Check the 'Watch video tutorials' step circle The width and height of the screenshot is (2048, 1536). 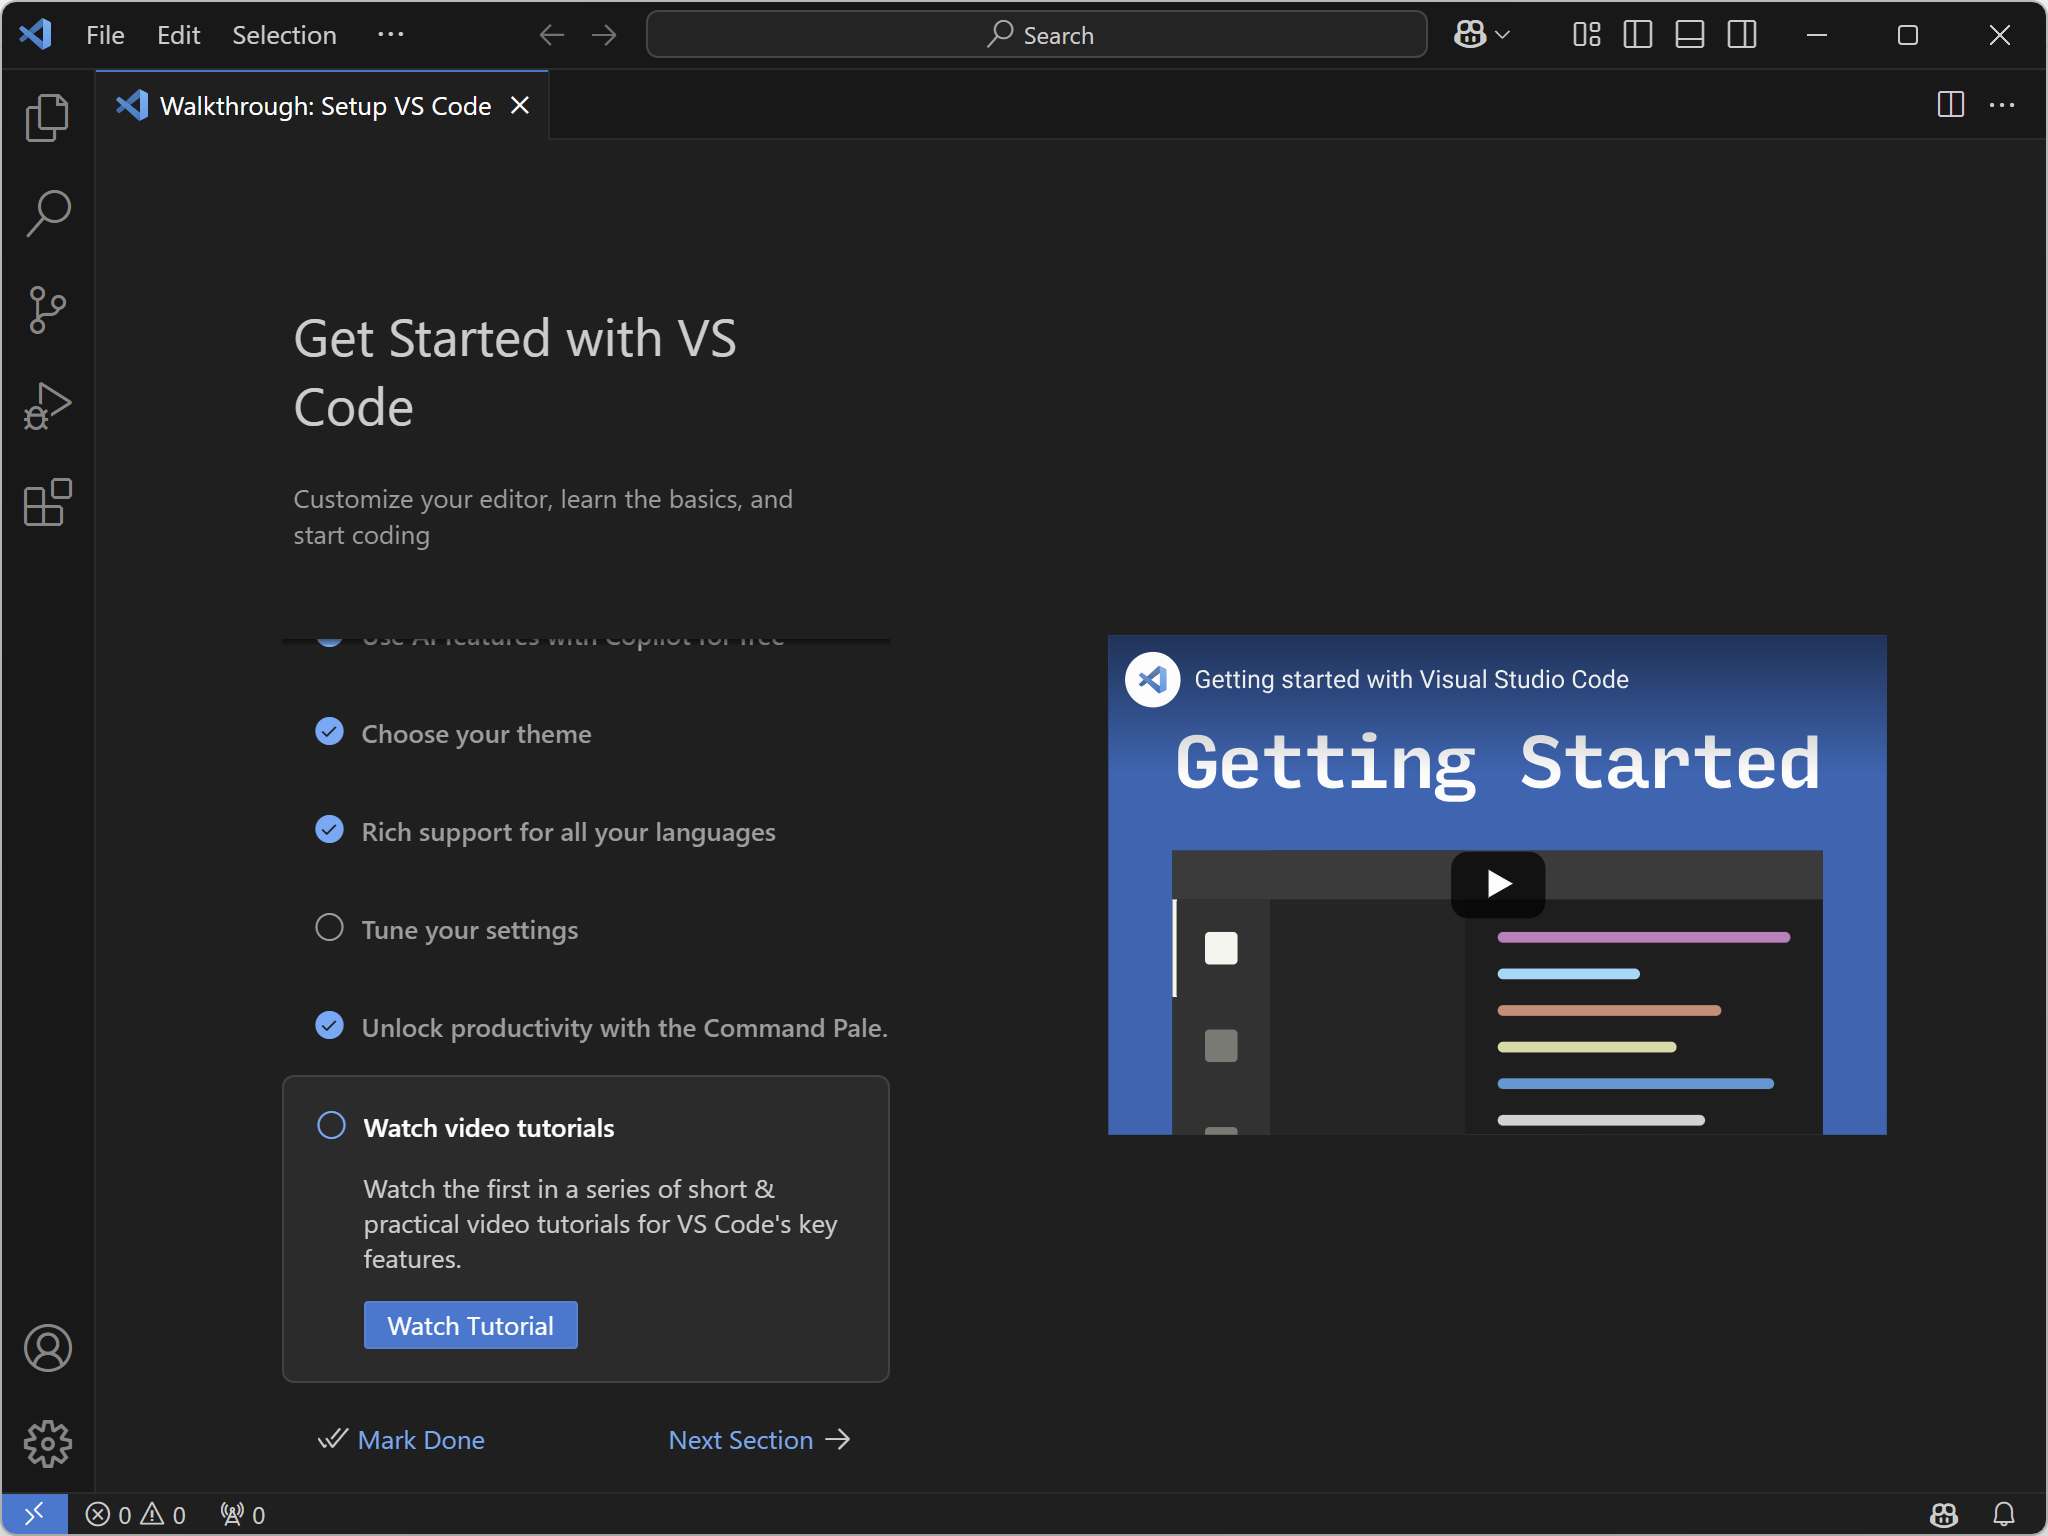click(331, 1126)
